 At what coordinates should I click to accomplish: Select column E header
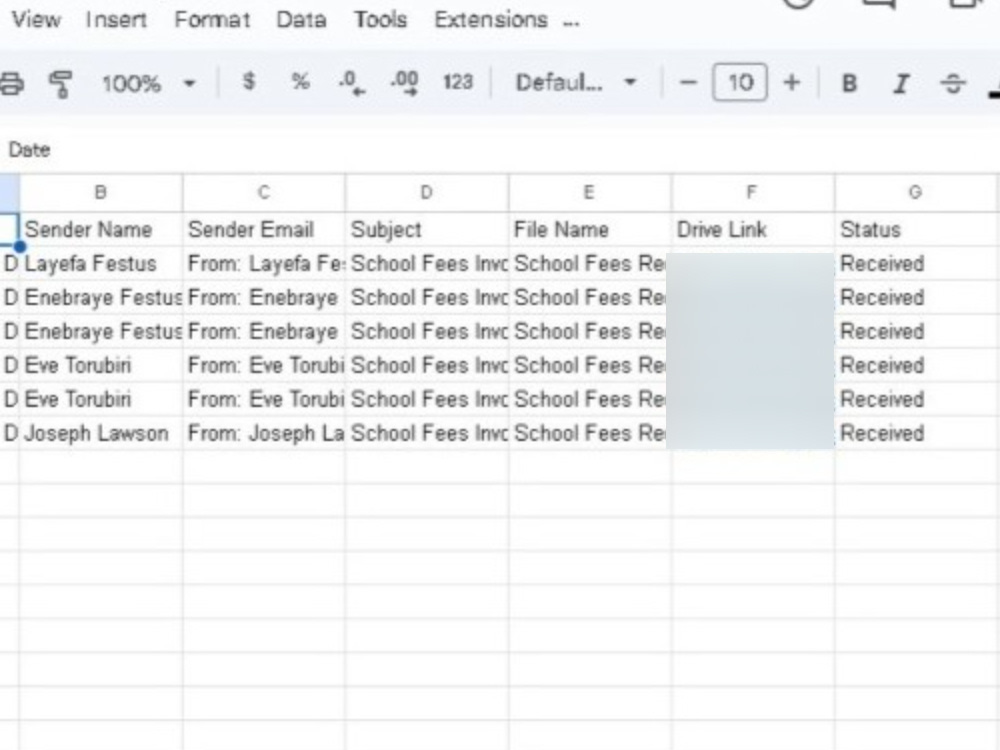pyautogui.click(x=589, y=193)
